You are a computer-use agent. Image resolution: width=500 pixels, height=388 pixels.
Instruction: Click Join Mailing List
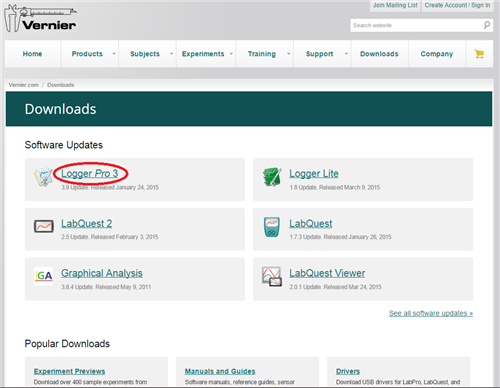(395, 5)
